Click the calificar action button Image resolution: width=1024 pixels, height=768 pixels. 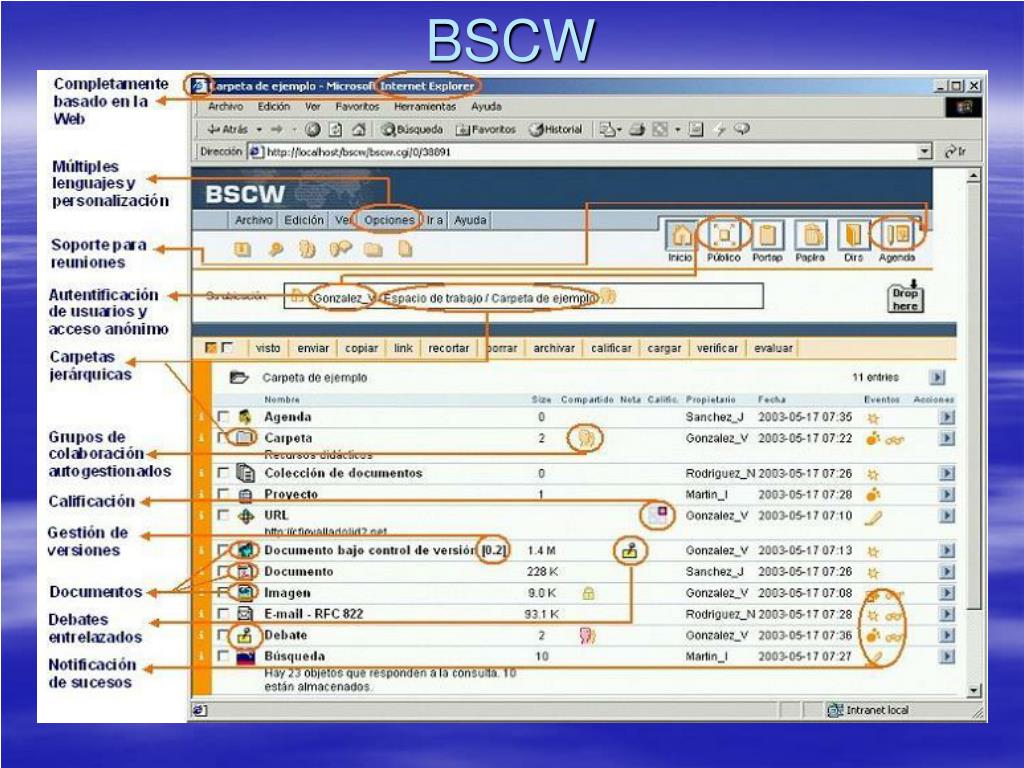tap(611, 348)
